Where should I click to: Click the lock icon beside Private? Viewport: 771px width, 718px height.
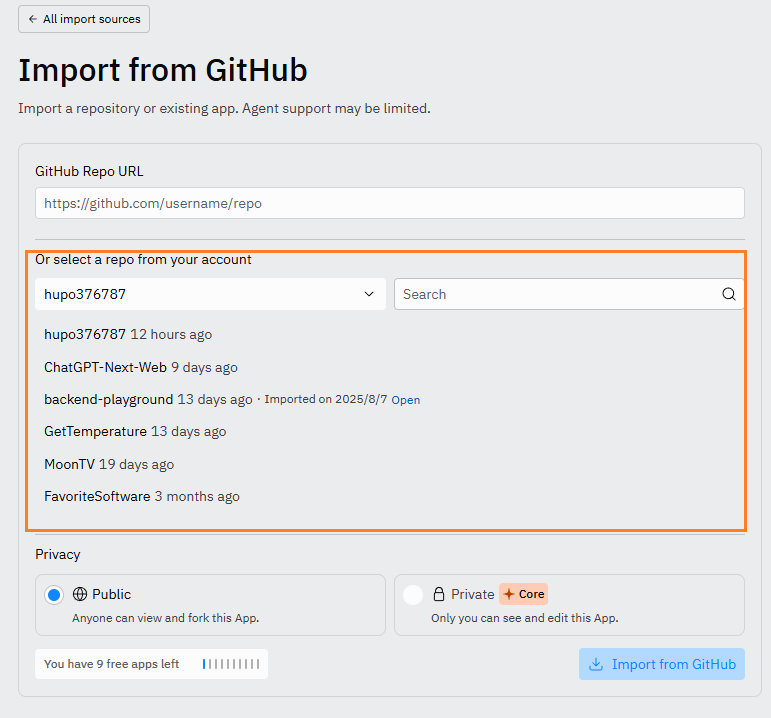click(439, 594)
